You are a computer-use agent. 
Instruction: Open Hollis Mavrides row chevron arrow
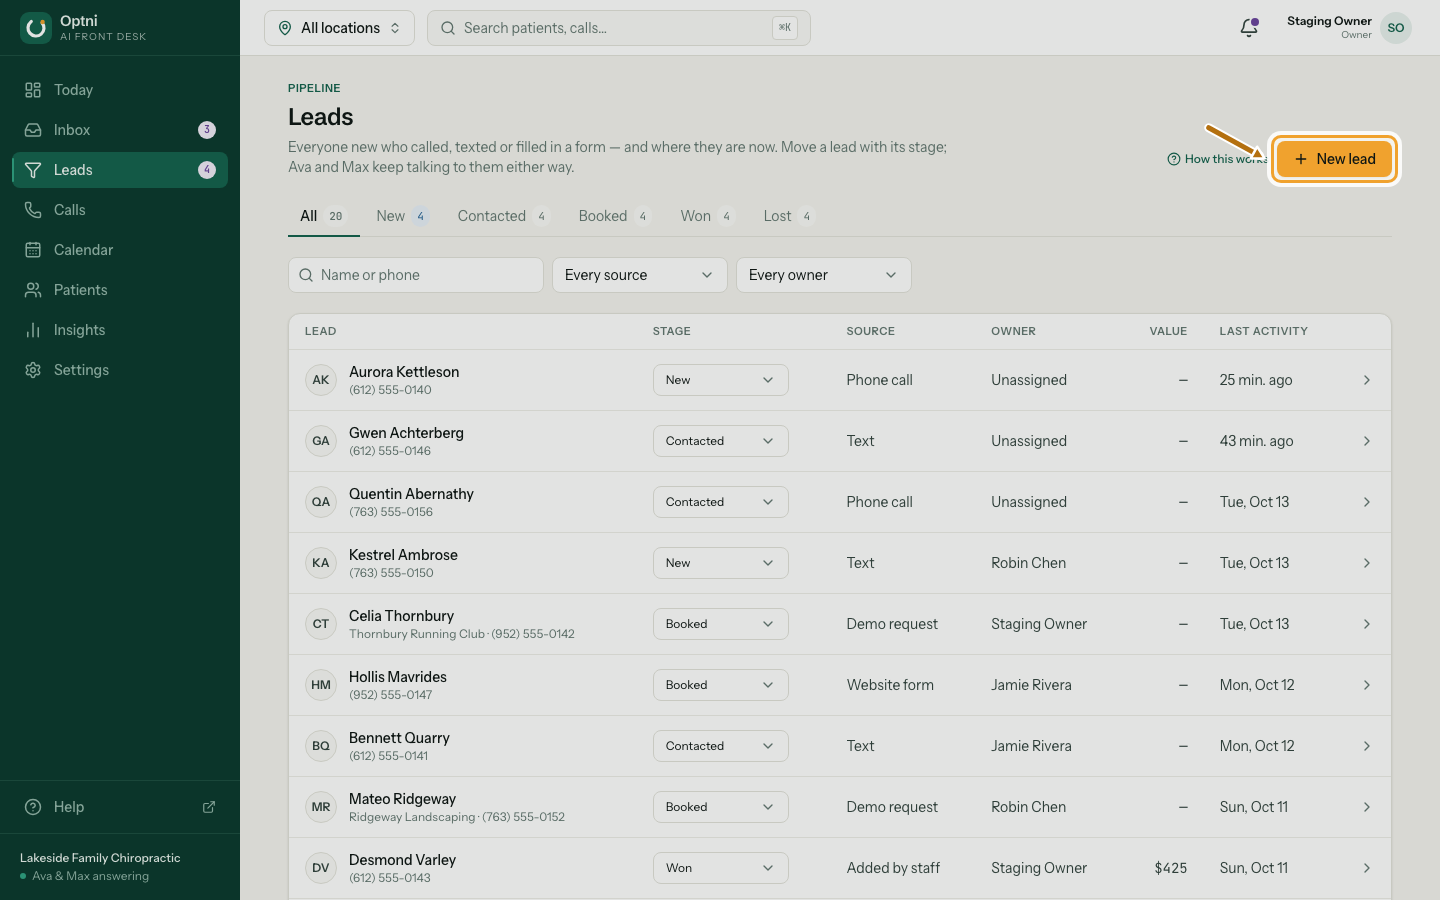tap(1367, 685)
